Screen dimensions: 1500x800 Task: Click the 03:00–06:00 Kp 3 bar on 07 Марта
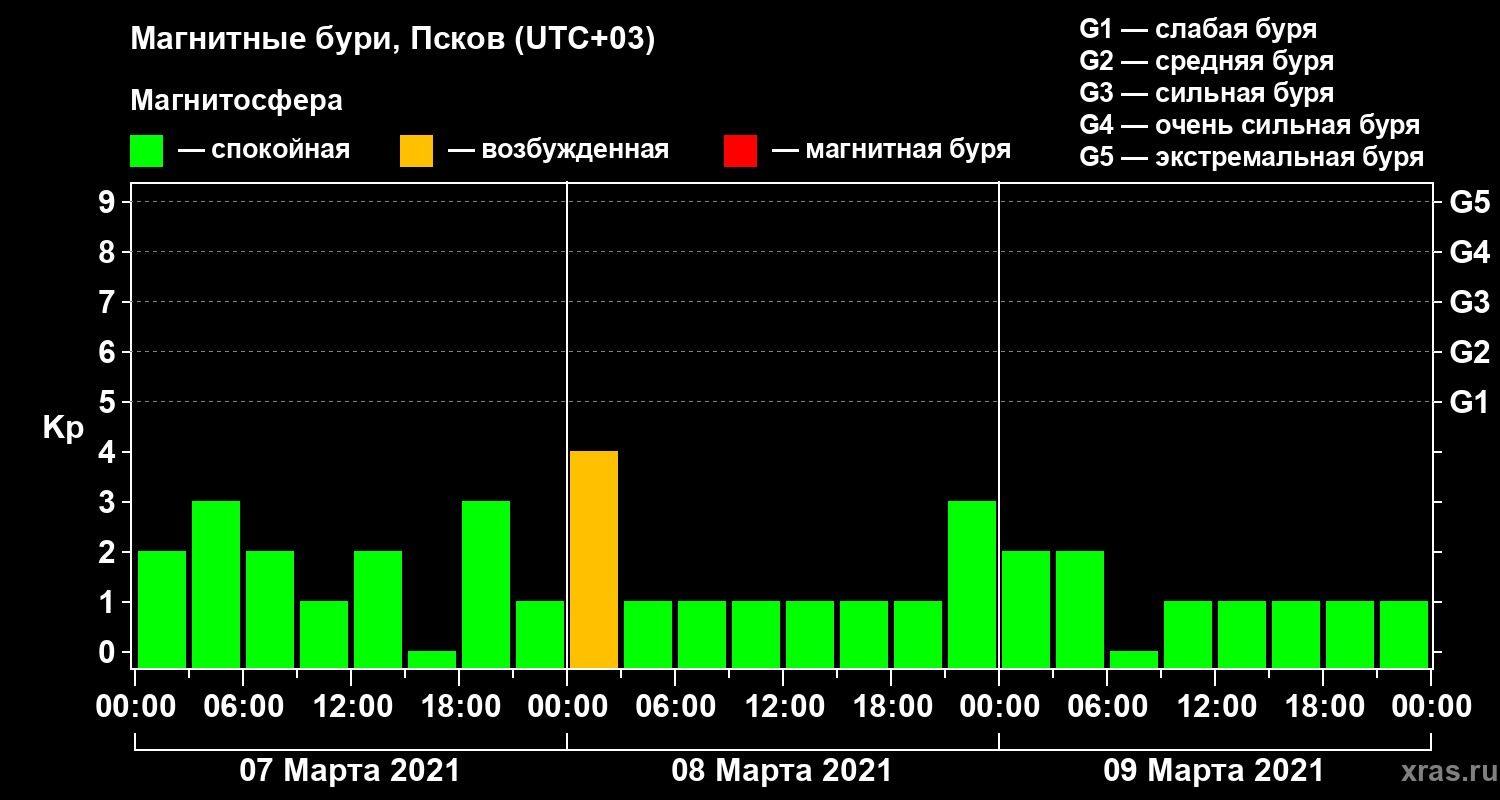pos(216,584)
